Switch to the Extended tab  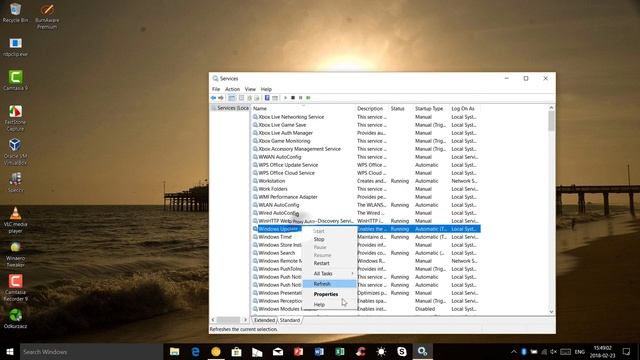(x=264, y=320)
